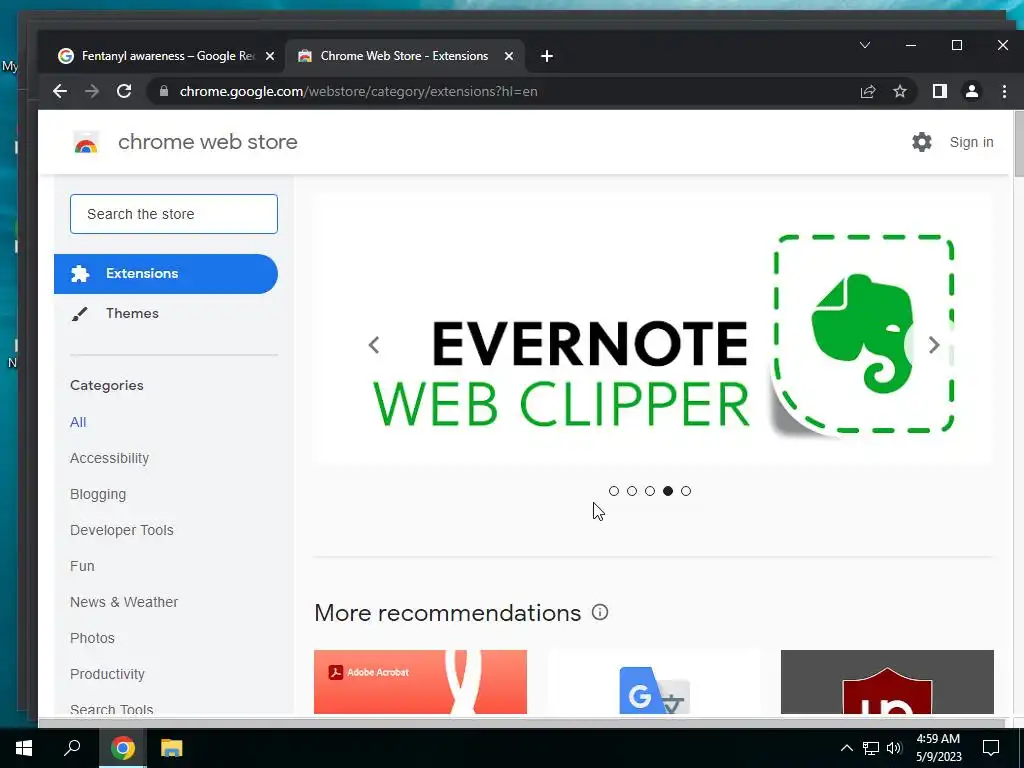Open the Blogging category

click(98, 494)
